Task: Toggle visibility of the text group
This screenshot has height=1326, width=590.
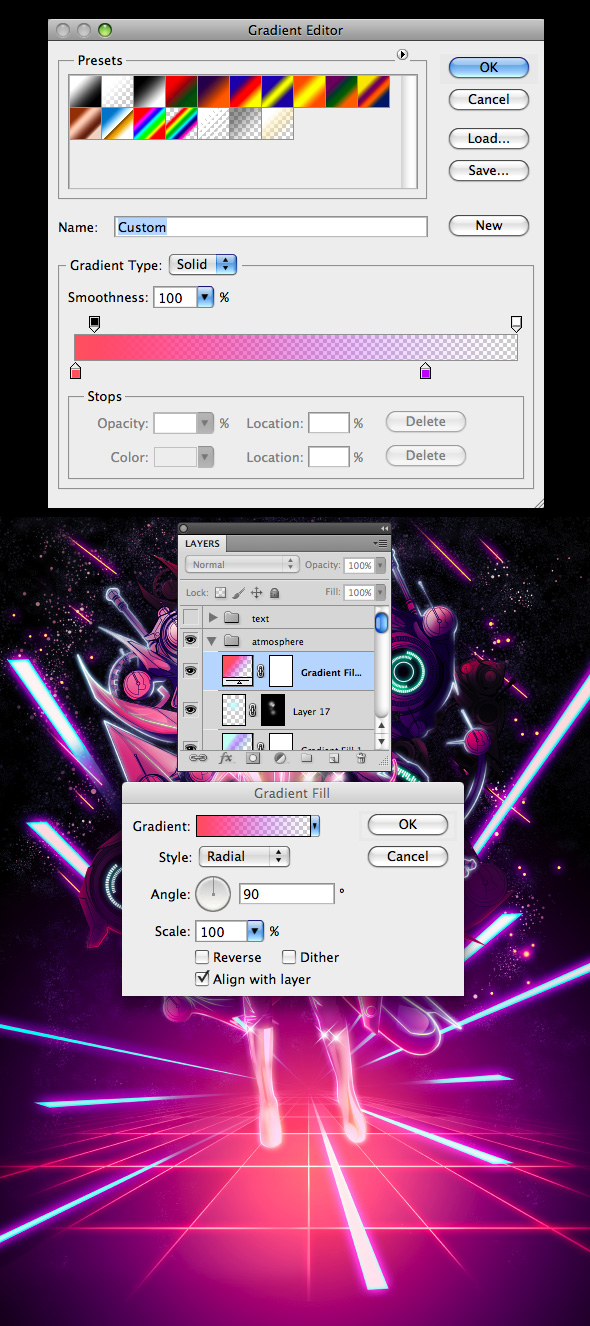Action: tap(190, 618)
